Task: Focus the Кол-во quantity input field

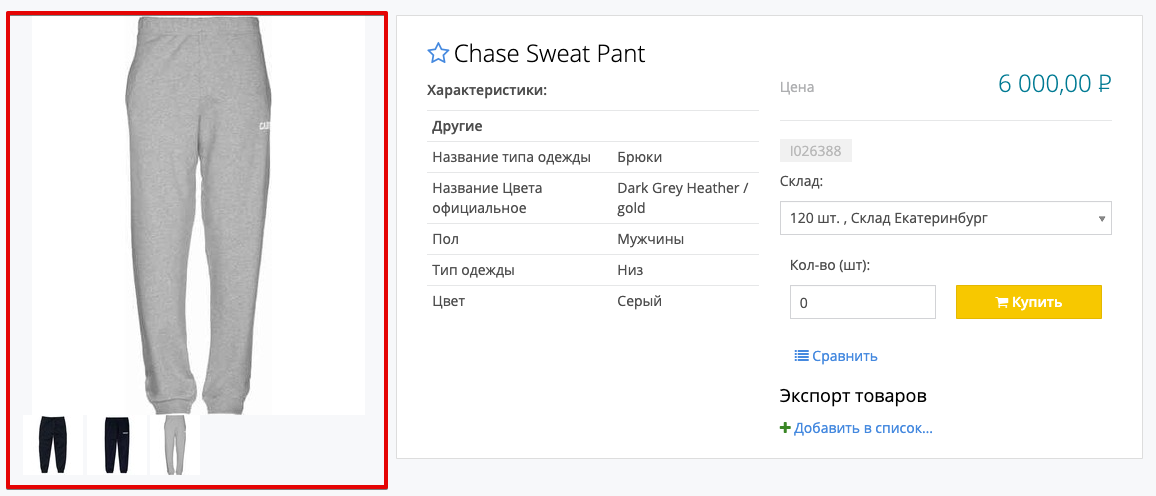Action: tap(862, 302)
